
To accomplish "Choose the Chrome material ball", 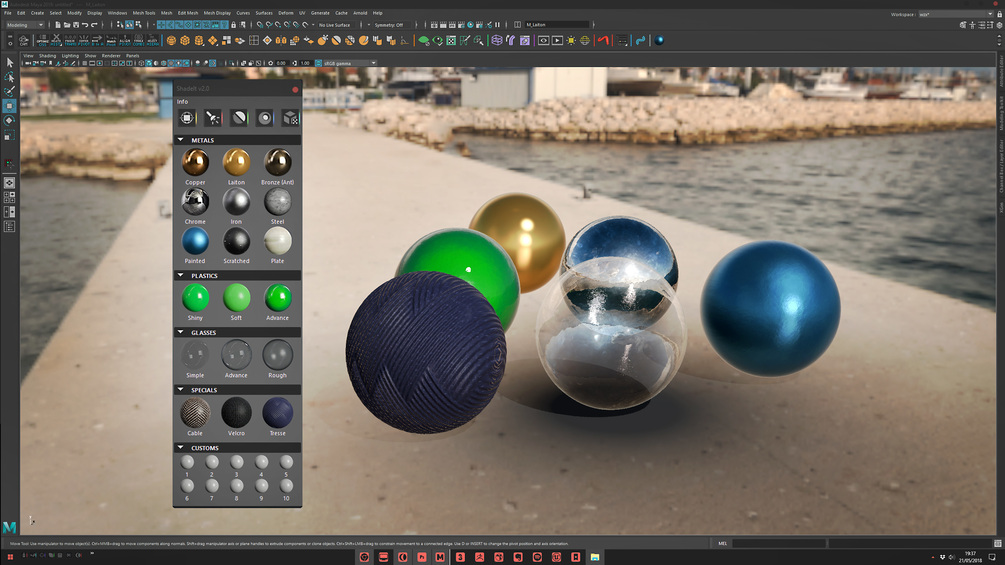I will coord(195,202).
